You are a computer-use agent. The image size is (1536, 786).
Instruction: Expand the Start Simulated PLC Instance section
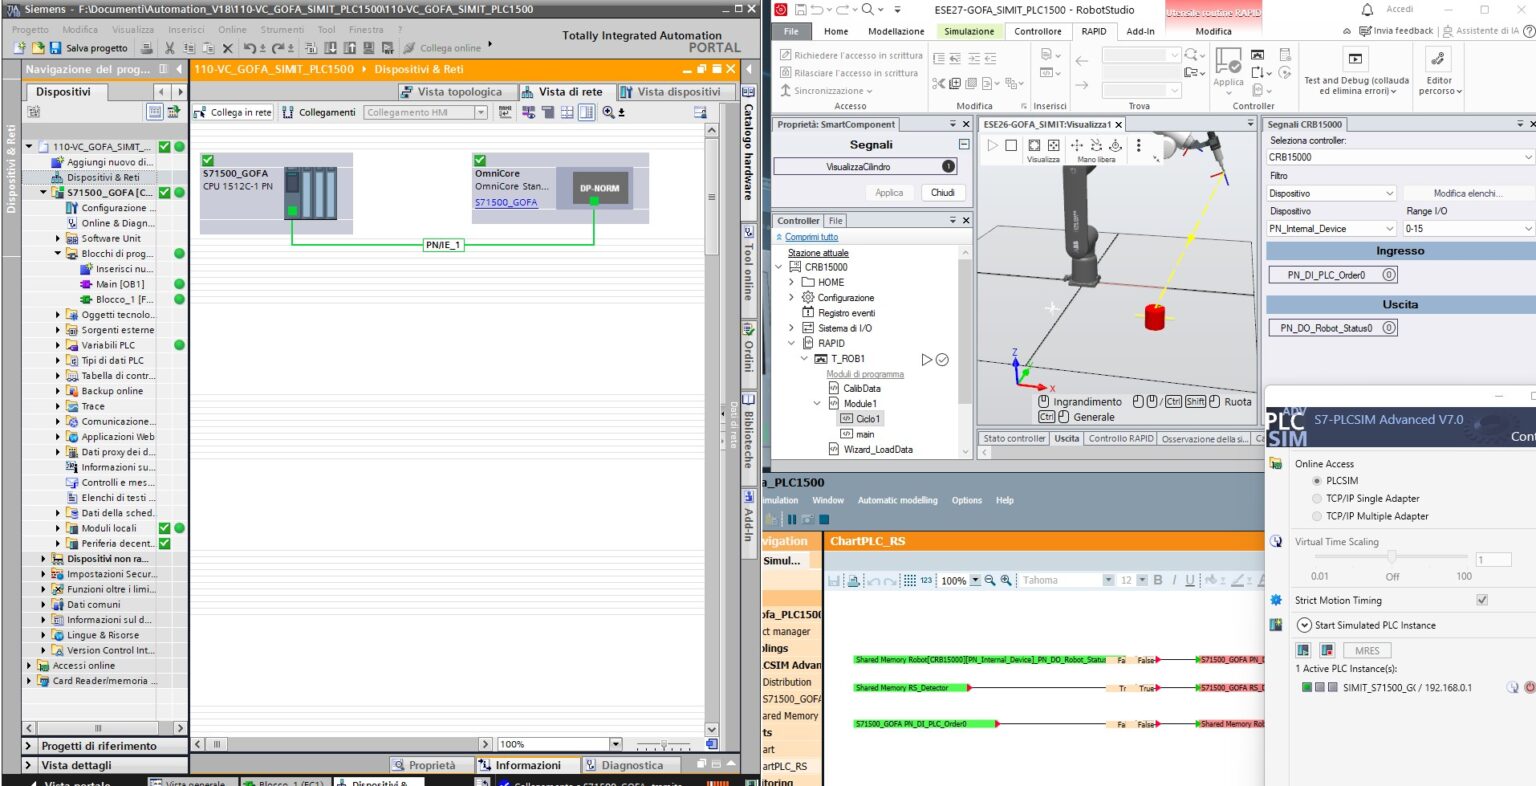click(x=1303, y=625)
